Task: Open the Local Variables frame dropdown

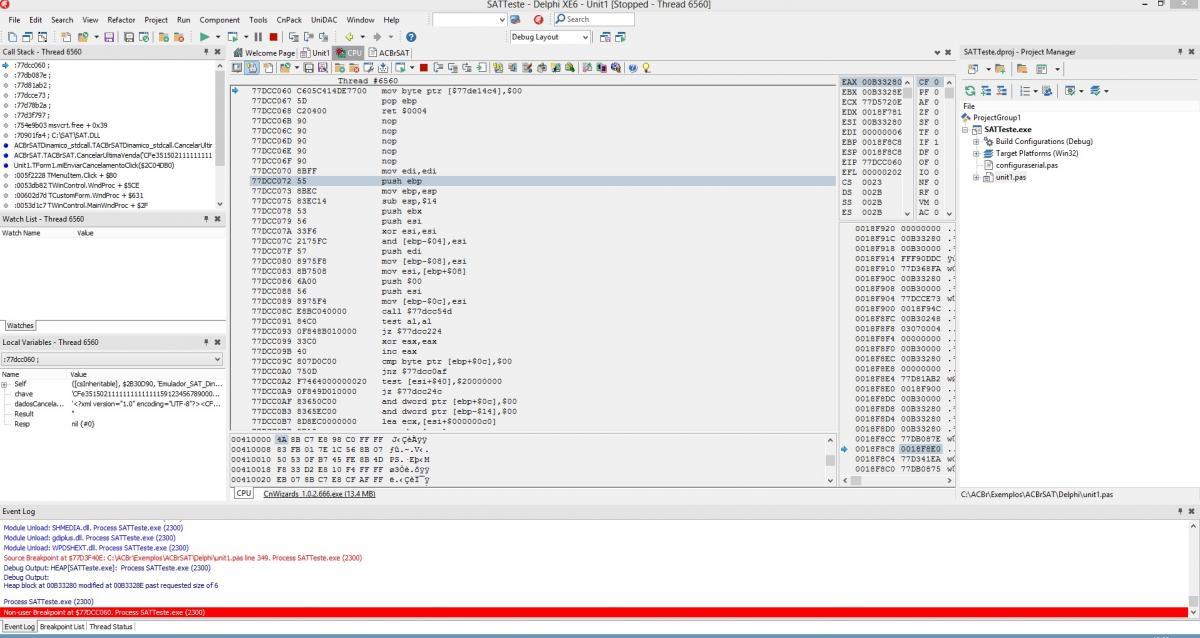Action: point(217,359)
